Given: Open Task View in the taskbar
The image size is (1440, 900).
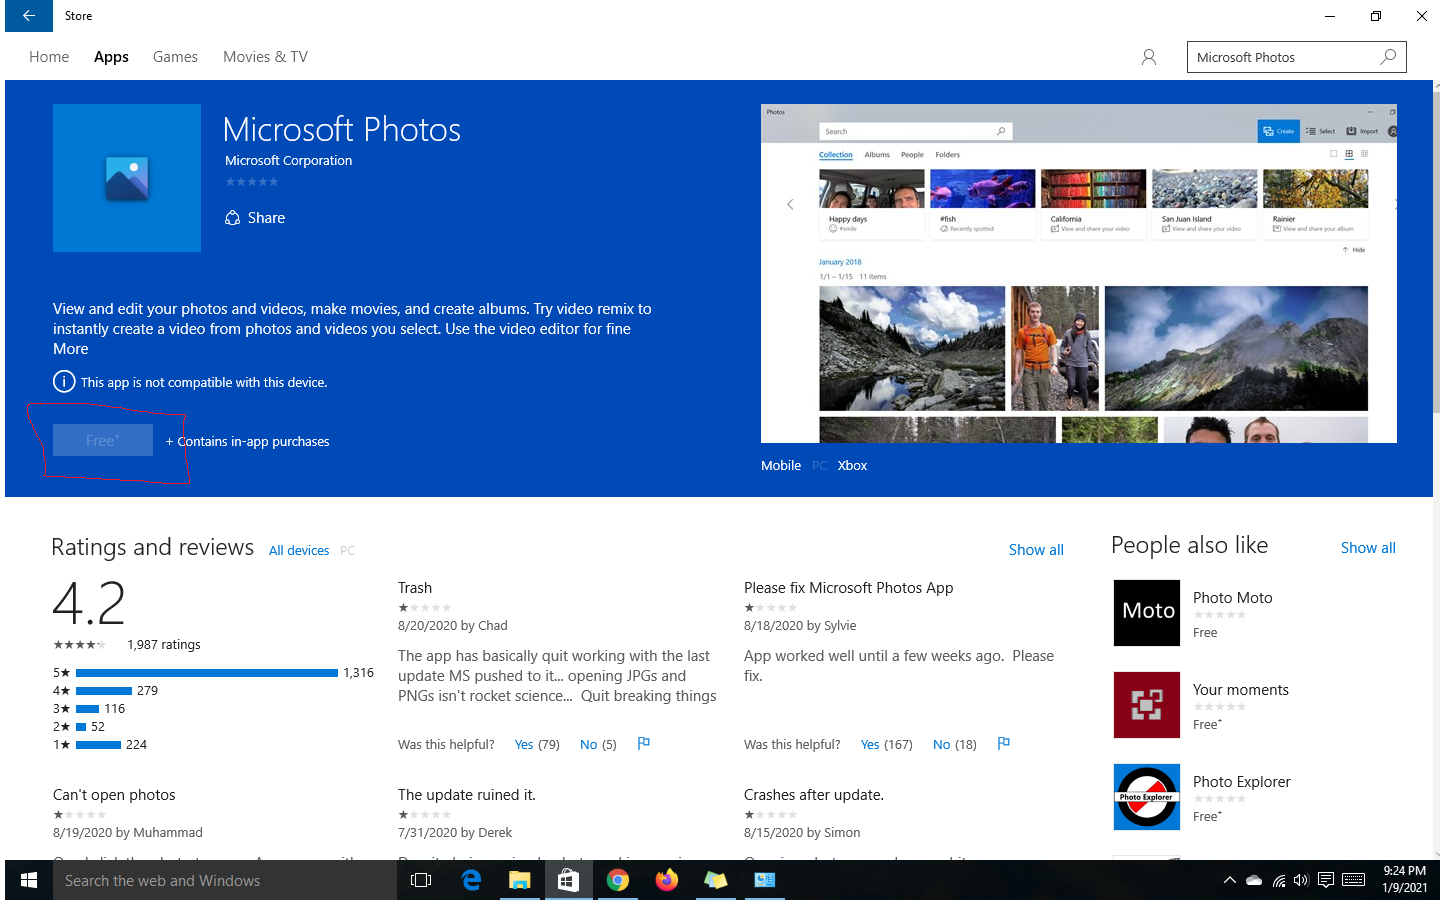Looking at the screenshot, I should tap(421, 880).
